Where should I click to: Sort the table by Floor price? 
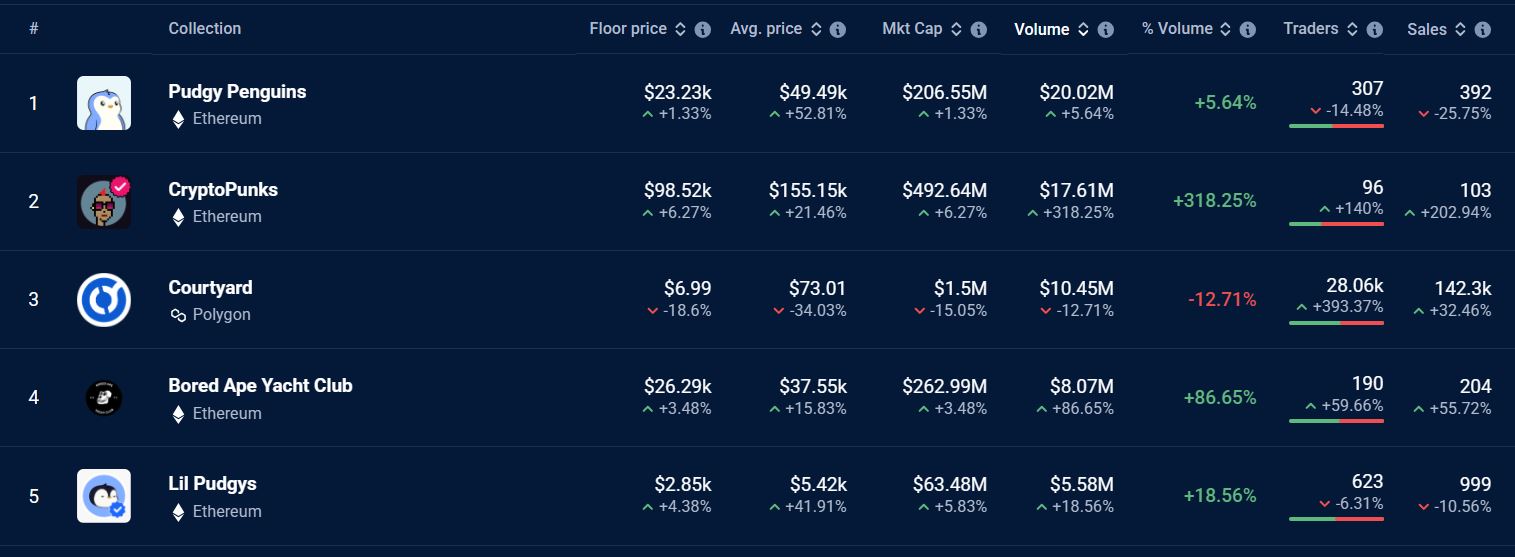[x=680, y=30]
